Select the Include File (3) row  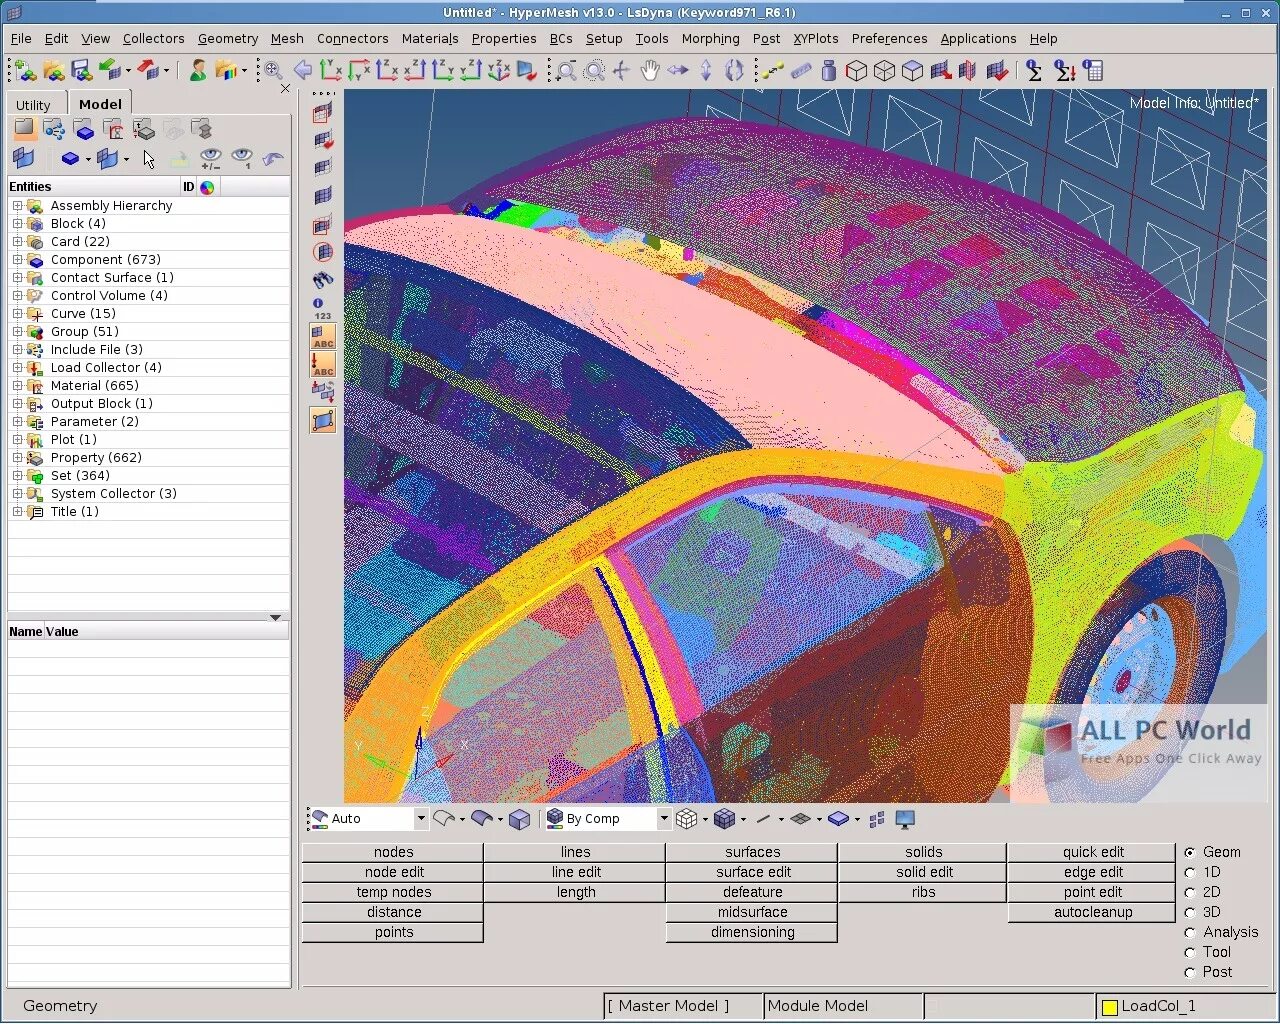click(x=149, y=350)
